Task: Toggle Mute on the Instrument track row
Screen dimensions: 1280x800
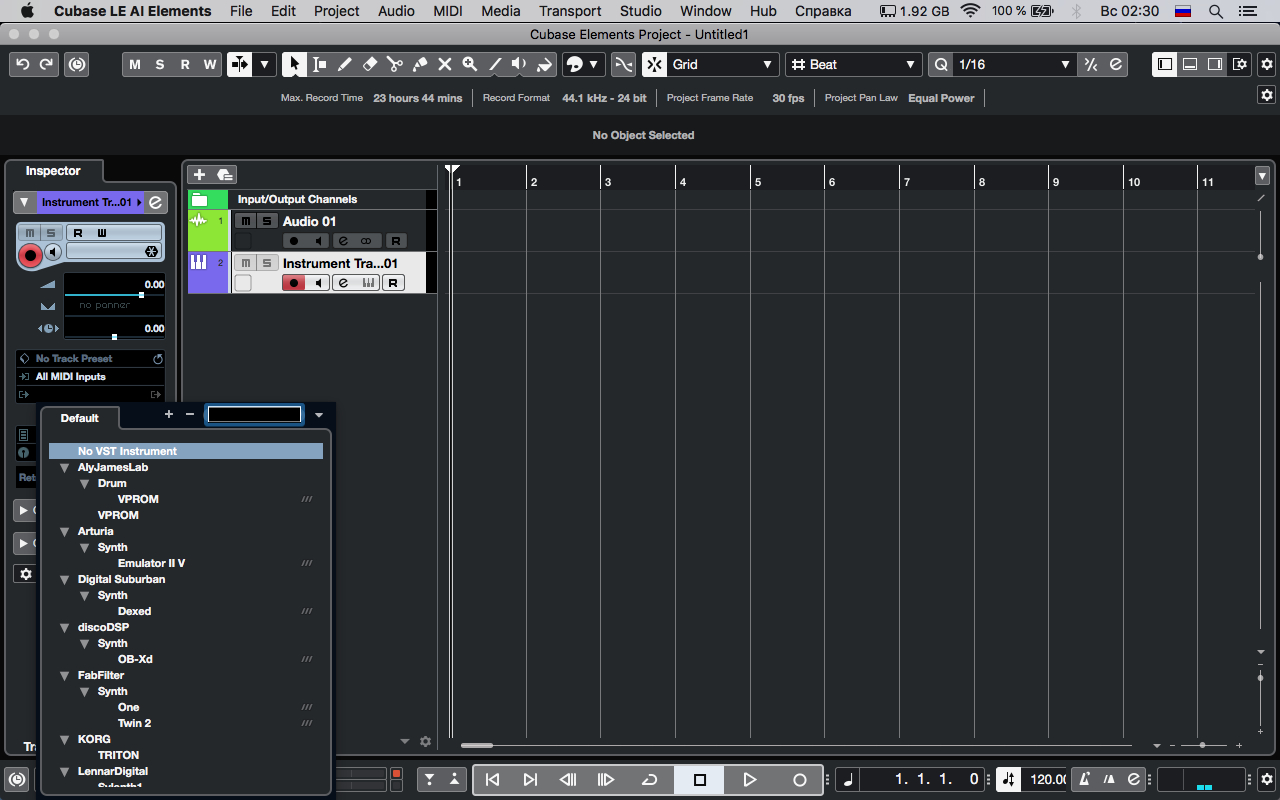Action: [245, 263]
